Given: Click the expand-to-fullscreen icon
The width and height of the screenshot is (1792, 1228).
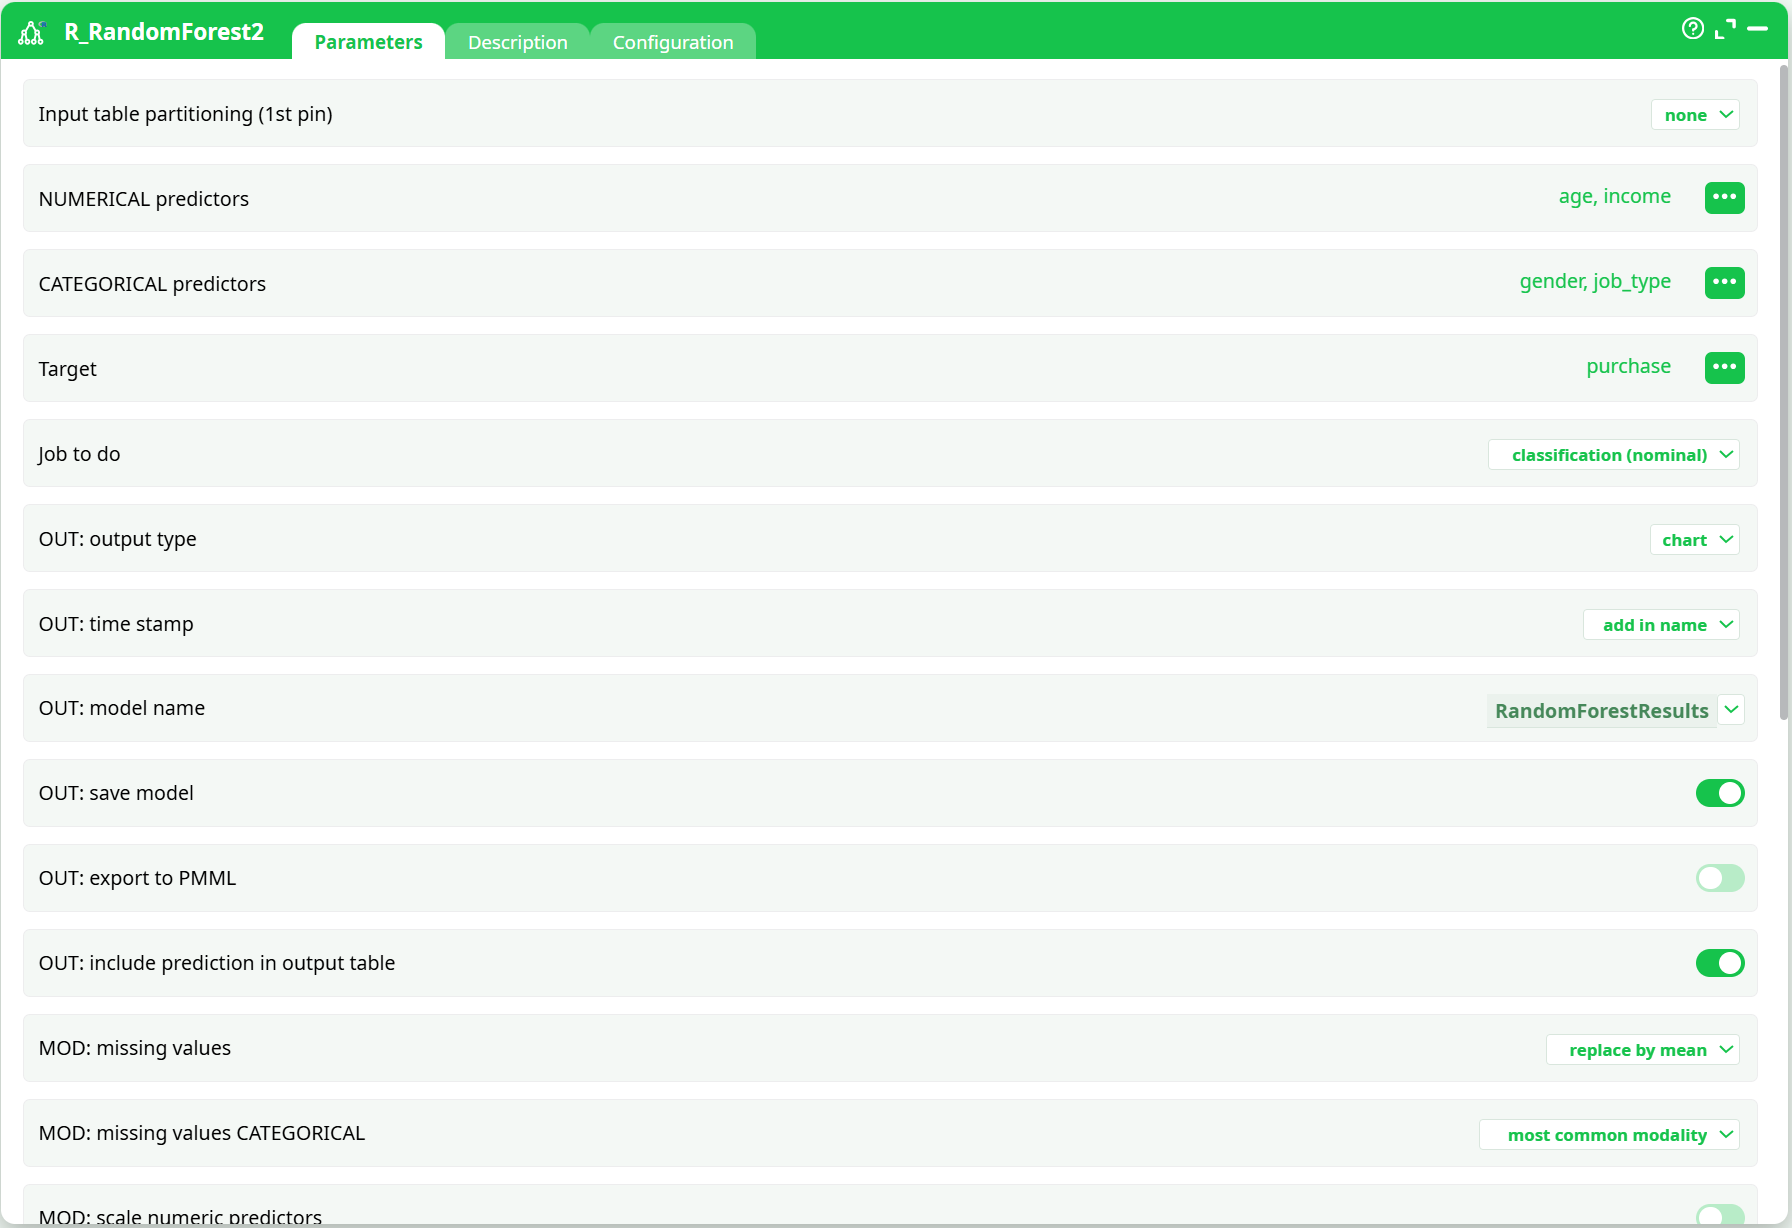Looking at the screenshot, I should 1726,29.
